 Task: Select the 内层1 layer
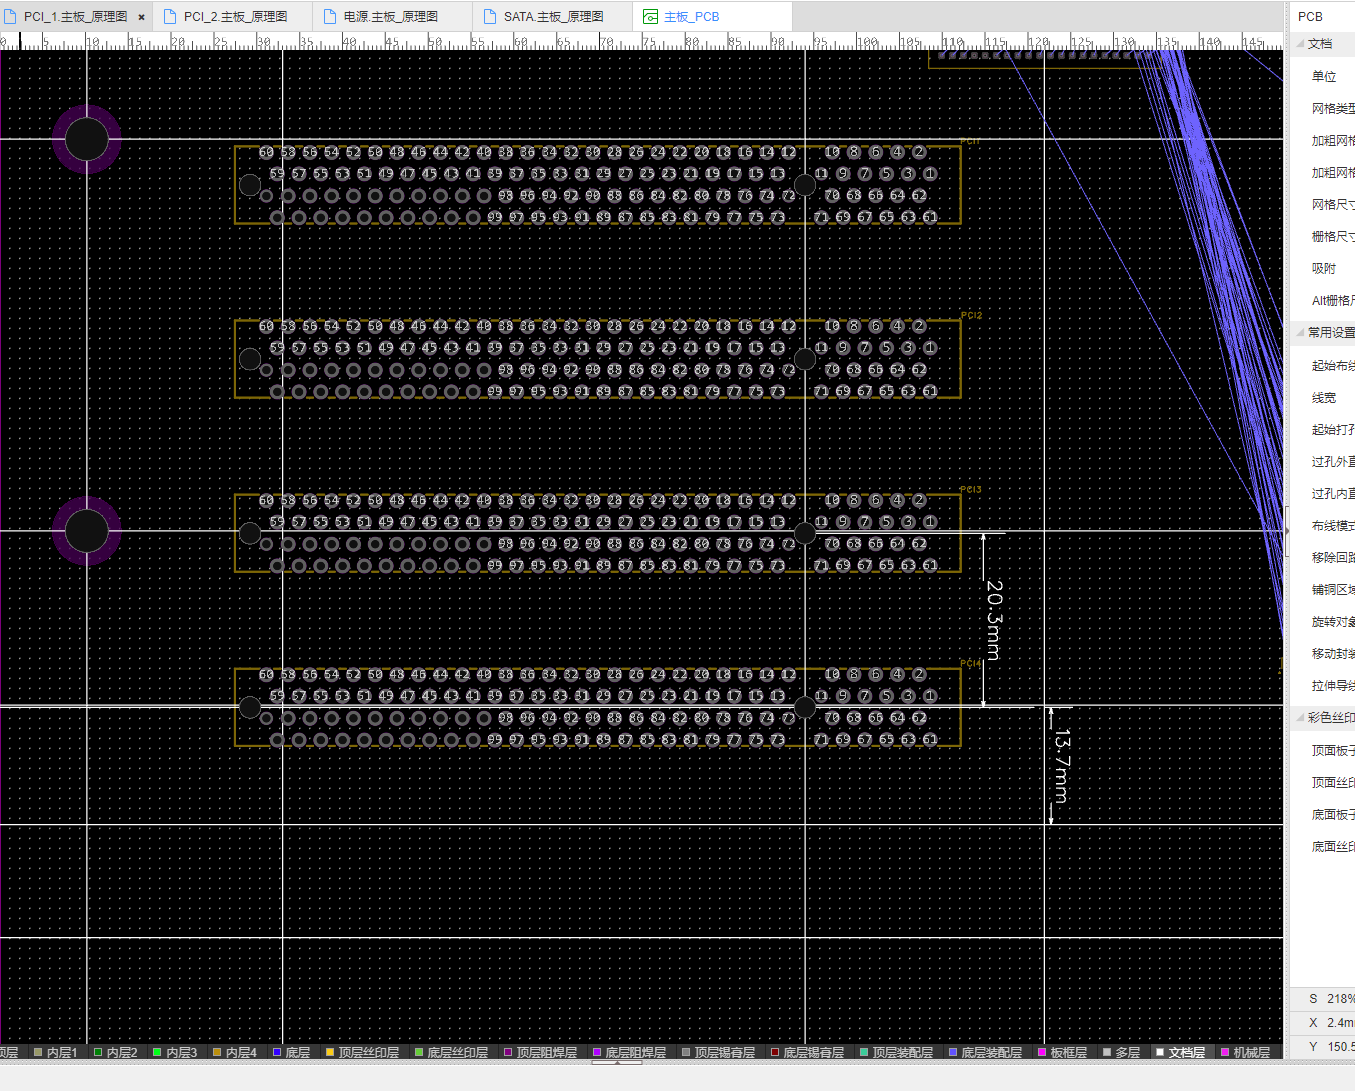click(61, 1052)
